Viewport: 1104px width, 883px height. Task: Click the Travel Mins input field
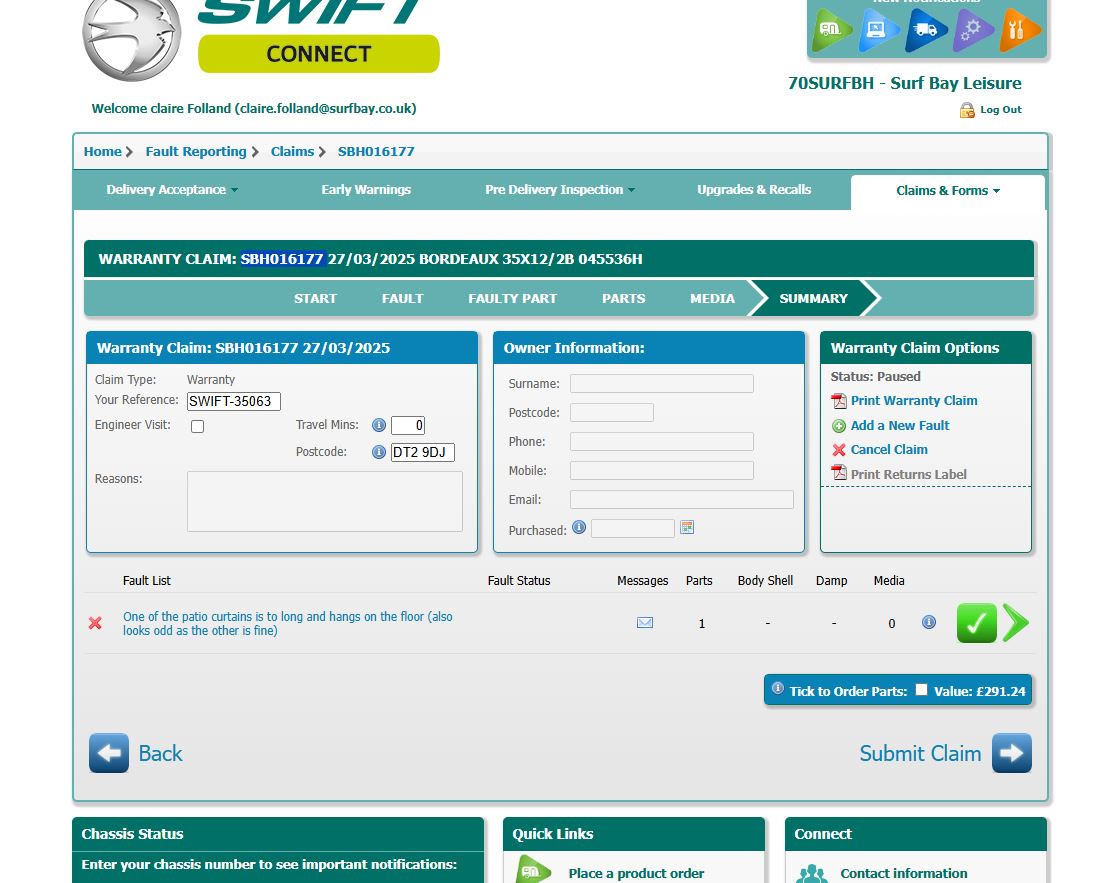408,425
